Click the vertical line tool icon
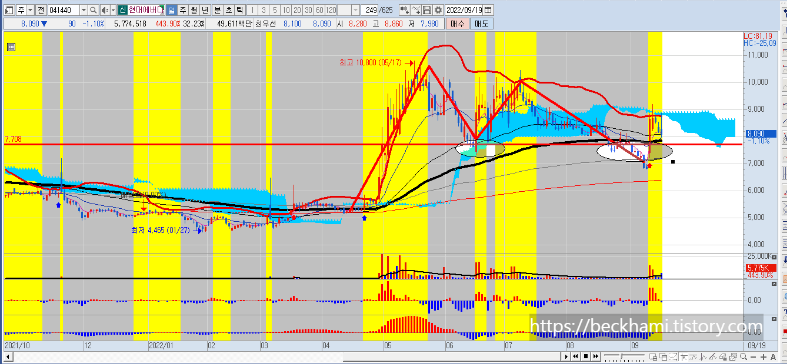The width and height of the screenshot is (787, 364). click(703, 357)
